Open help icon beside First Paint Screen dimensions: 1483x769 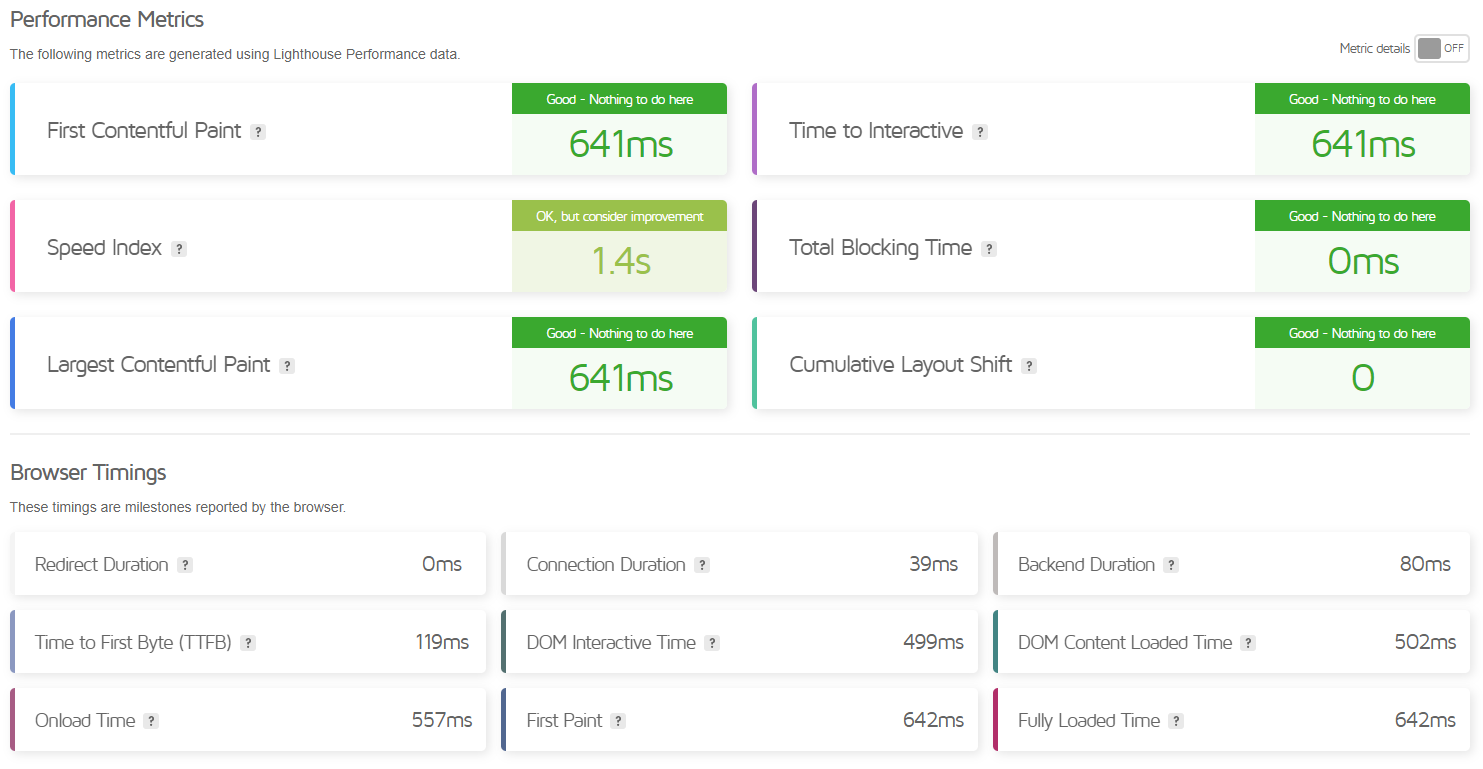point(619,721)
